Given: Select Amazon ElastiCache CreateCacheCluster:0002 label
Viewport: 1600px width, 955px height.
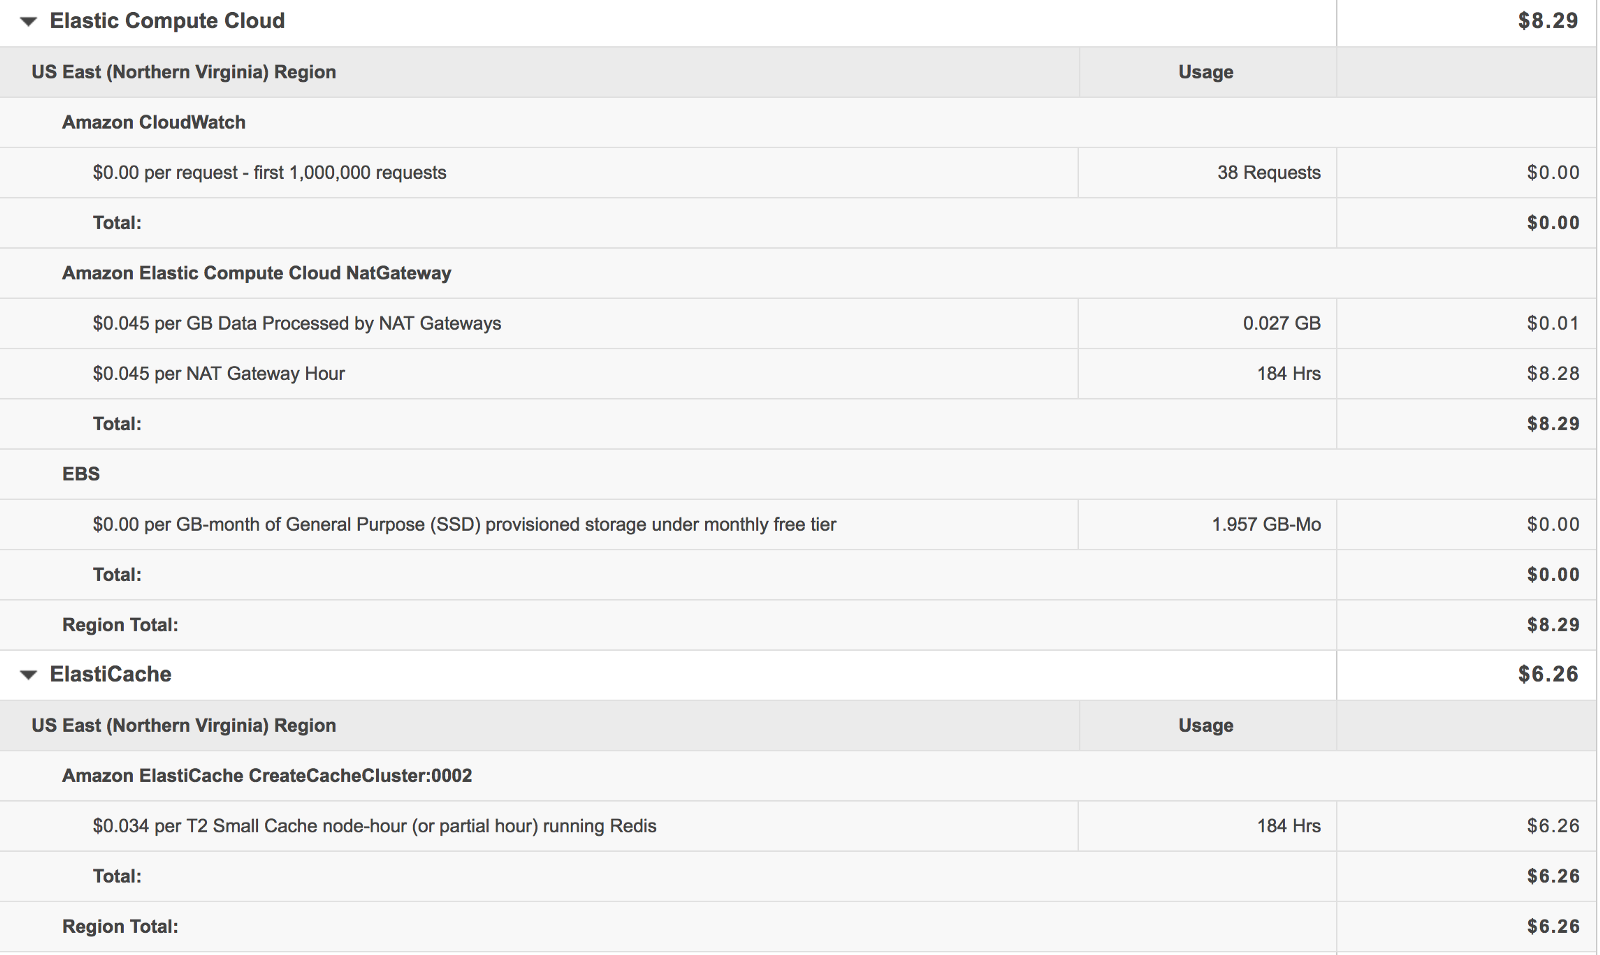Looking at the screenshot, I should pos(267,776).
